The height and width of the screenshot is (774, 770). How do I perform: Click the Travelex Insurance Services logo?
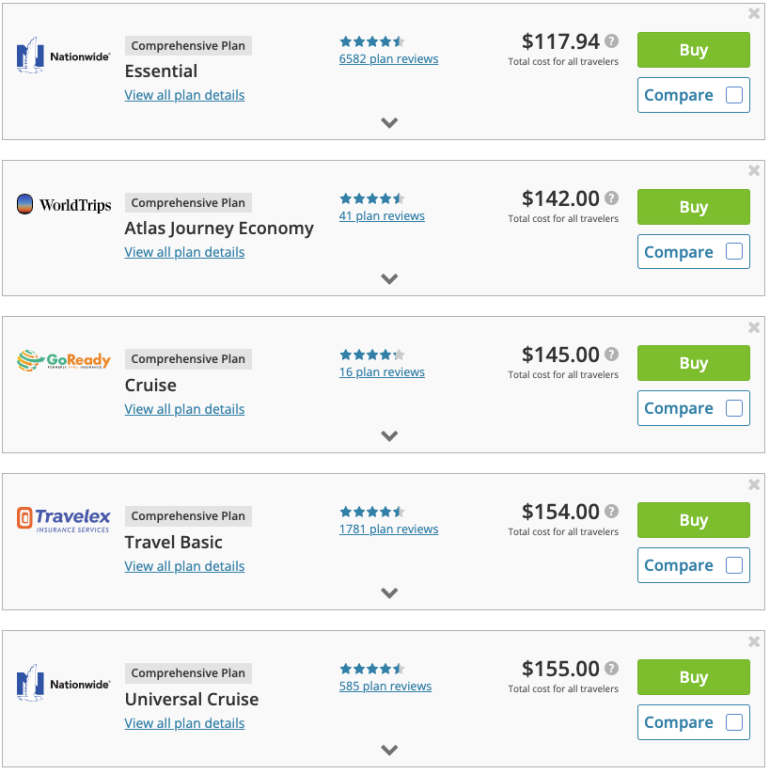pos(63,519)
